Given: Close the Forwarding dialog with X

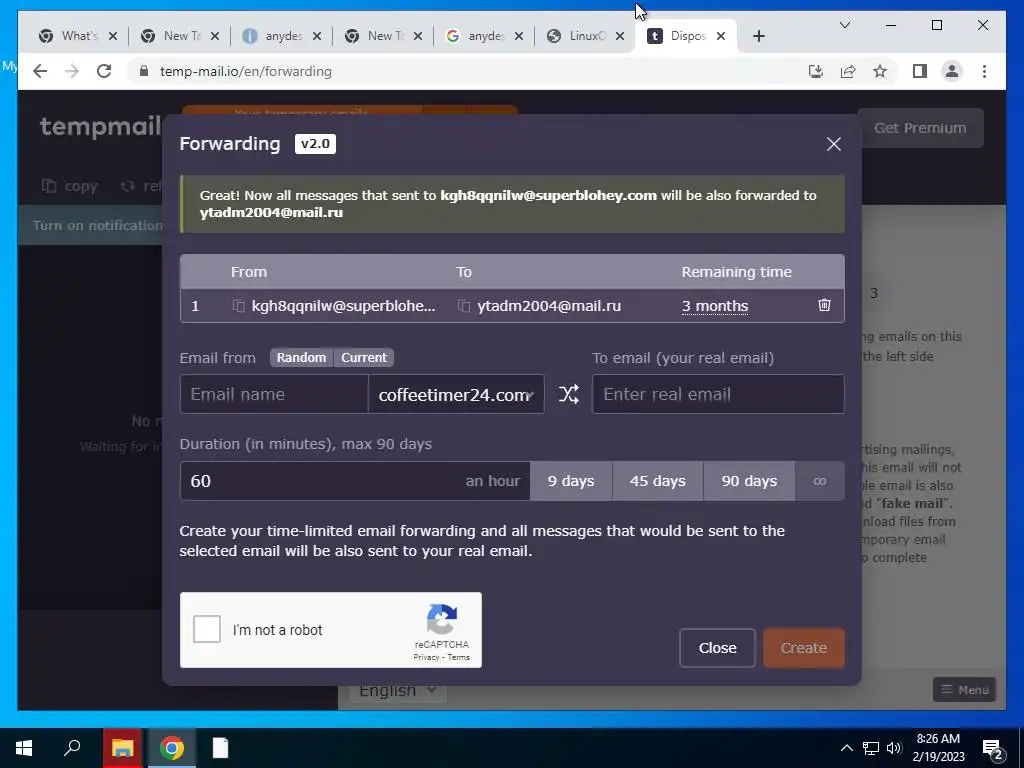Looking at the screenshot, I should 833,144.
